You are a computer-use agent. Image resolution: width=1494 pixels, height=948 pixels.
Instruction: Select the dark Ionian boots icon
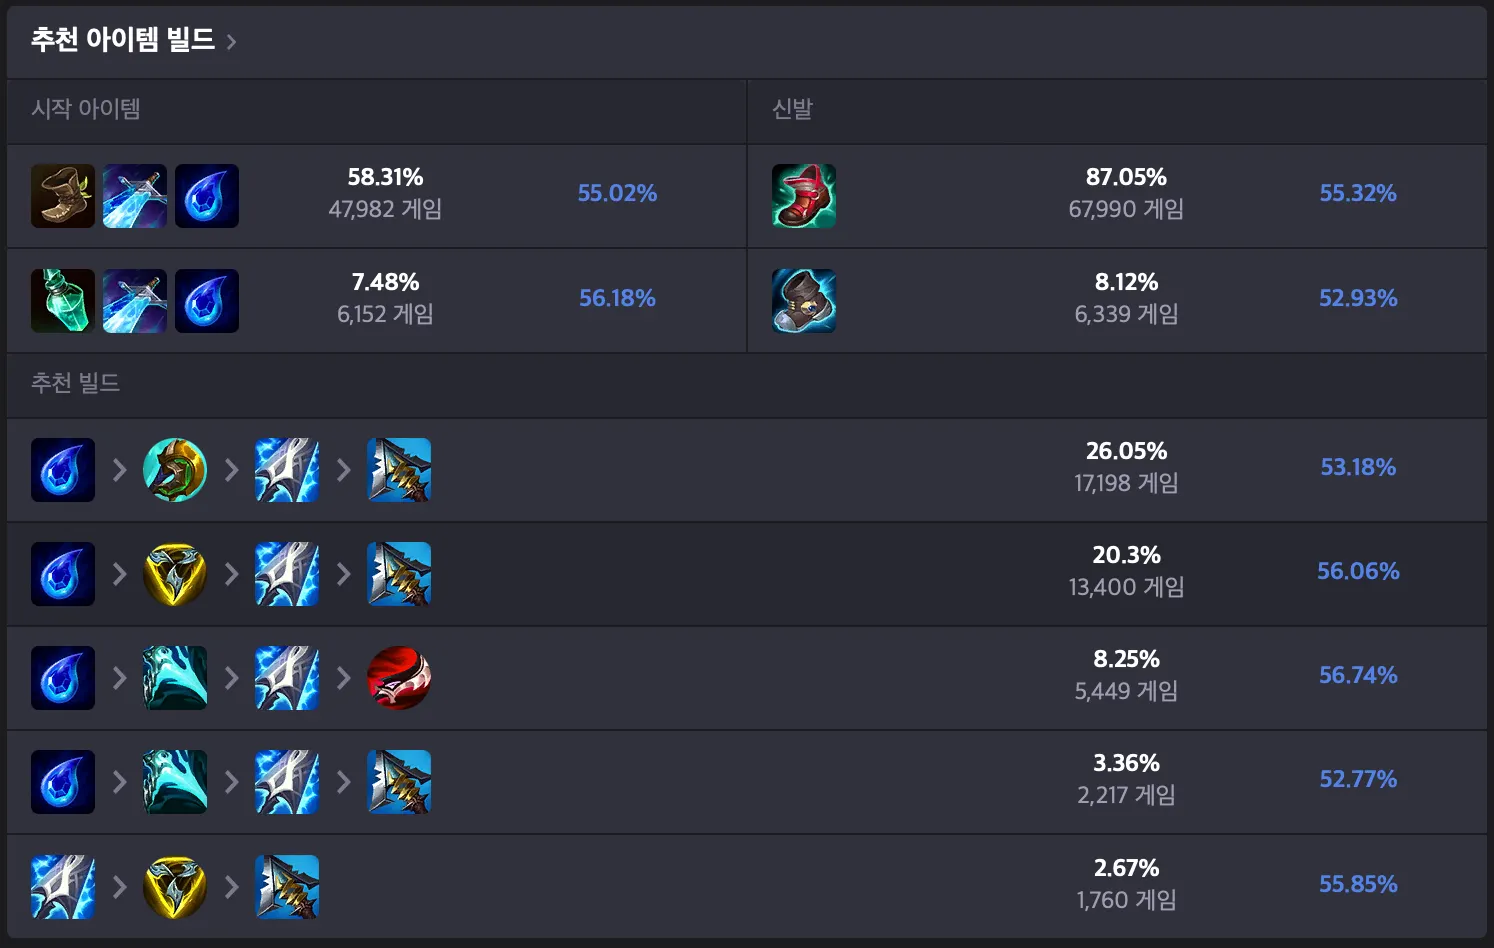(803, 300)
